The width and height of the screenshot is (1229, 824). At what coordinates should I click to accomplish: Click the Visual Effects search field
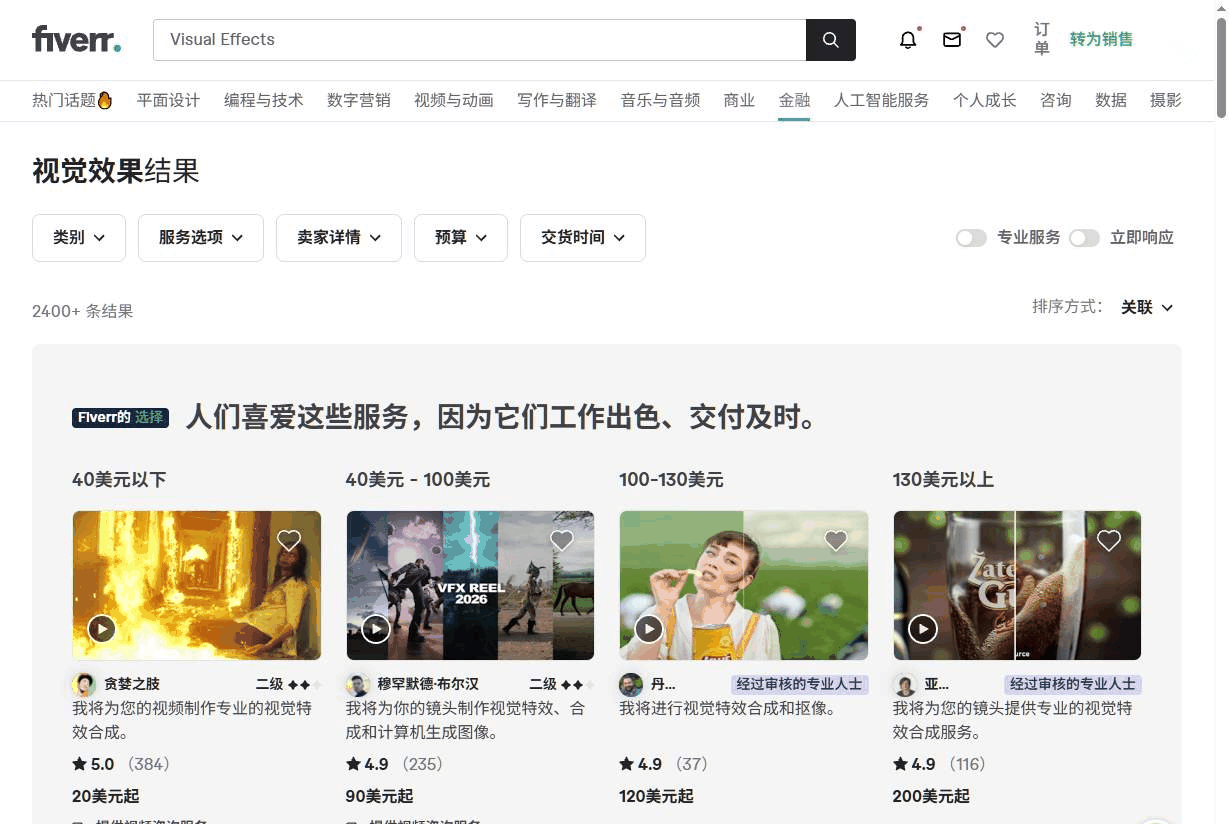(x=480, y=40)
